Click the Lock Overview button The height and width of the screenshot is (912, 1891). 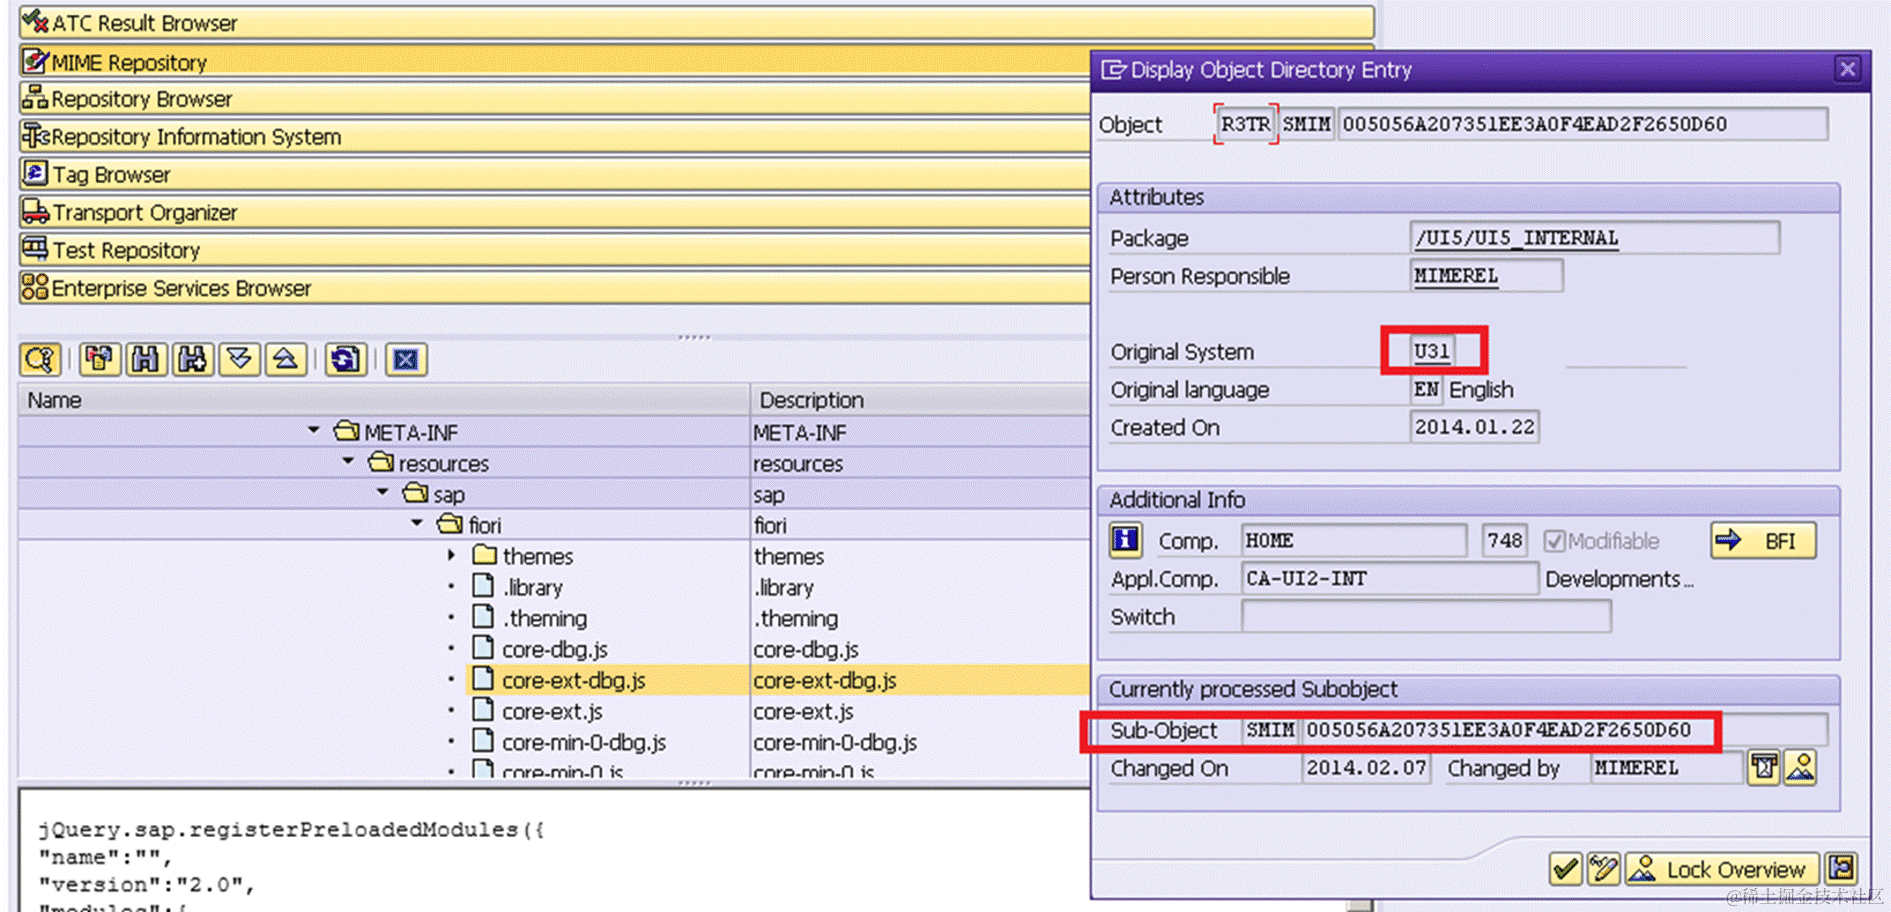1721,868
